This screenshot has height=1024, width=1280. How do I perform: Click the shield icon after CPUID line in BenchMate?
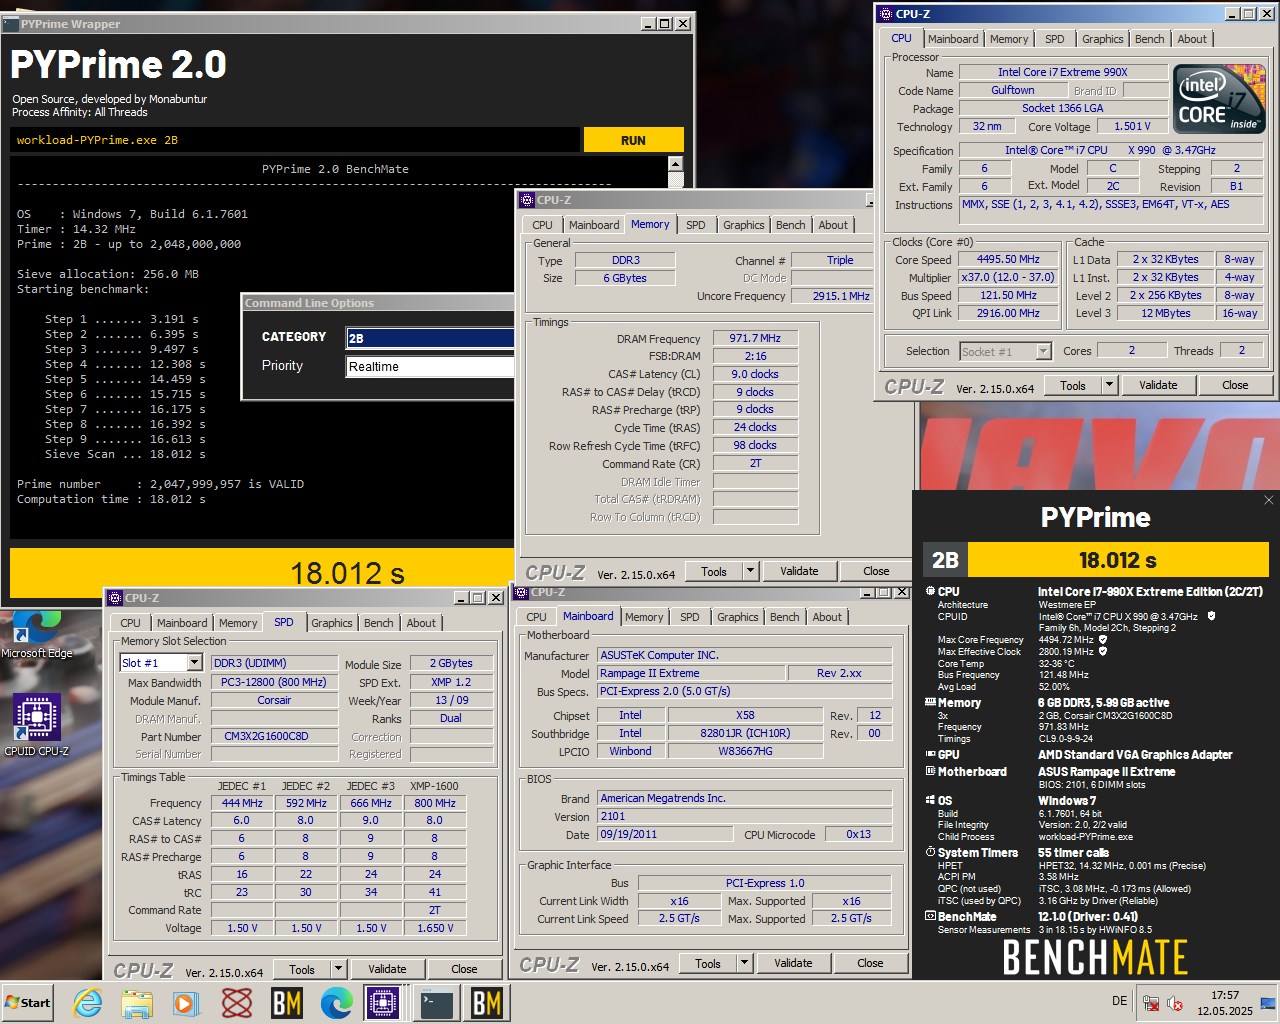tap(1211, 616)
